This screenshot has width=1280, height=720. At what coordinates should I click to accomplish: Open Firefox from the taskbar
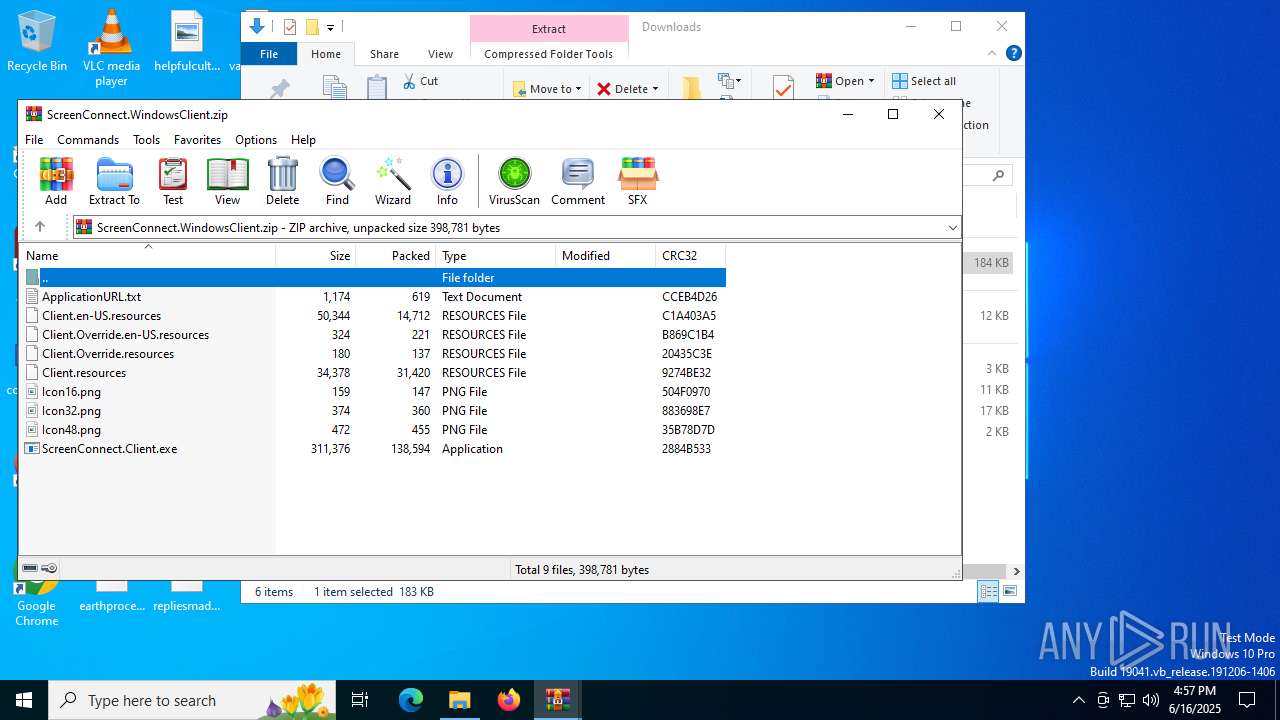509,700
